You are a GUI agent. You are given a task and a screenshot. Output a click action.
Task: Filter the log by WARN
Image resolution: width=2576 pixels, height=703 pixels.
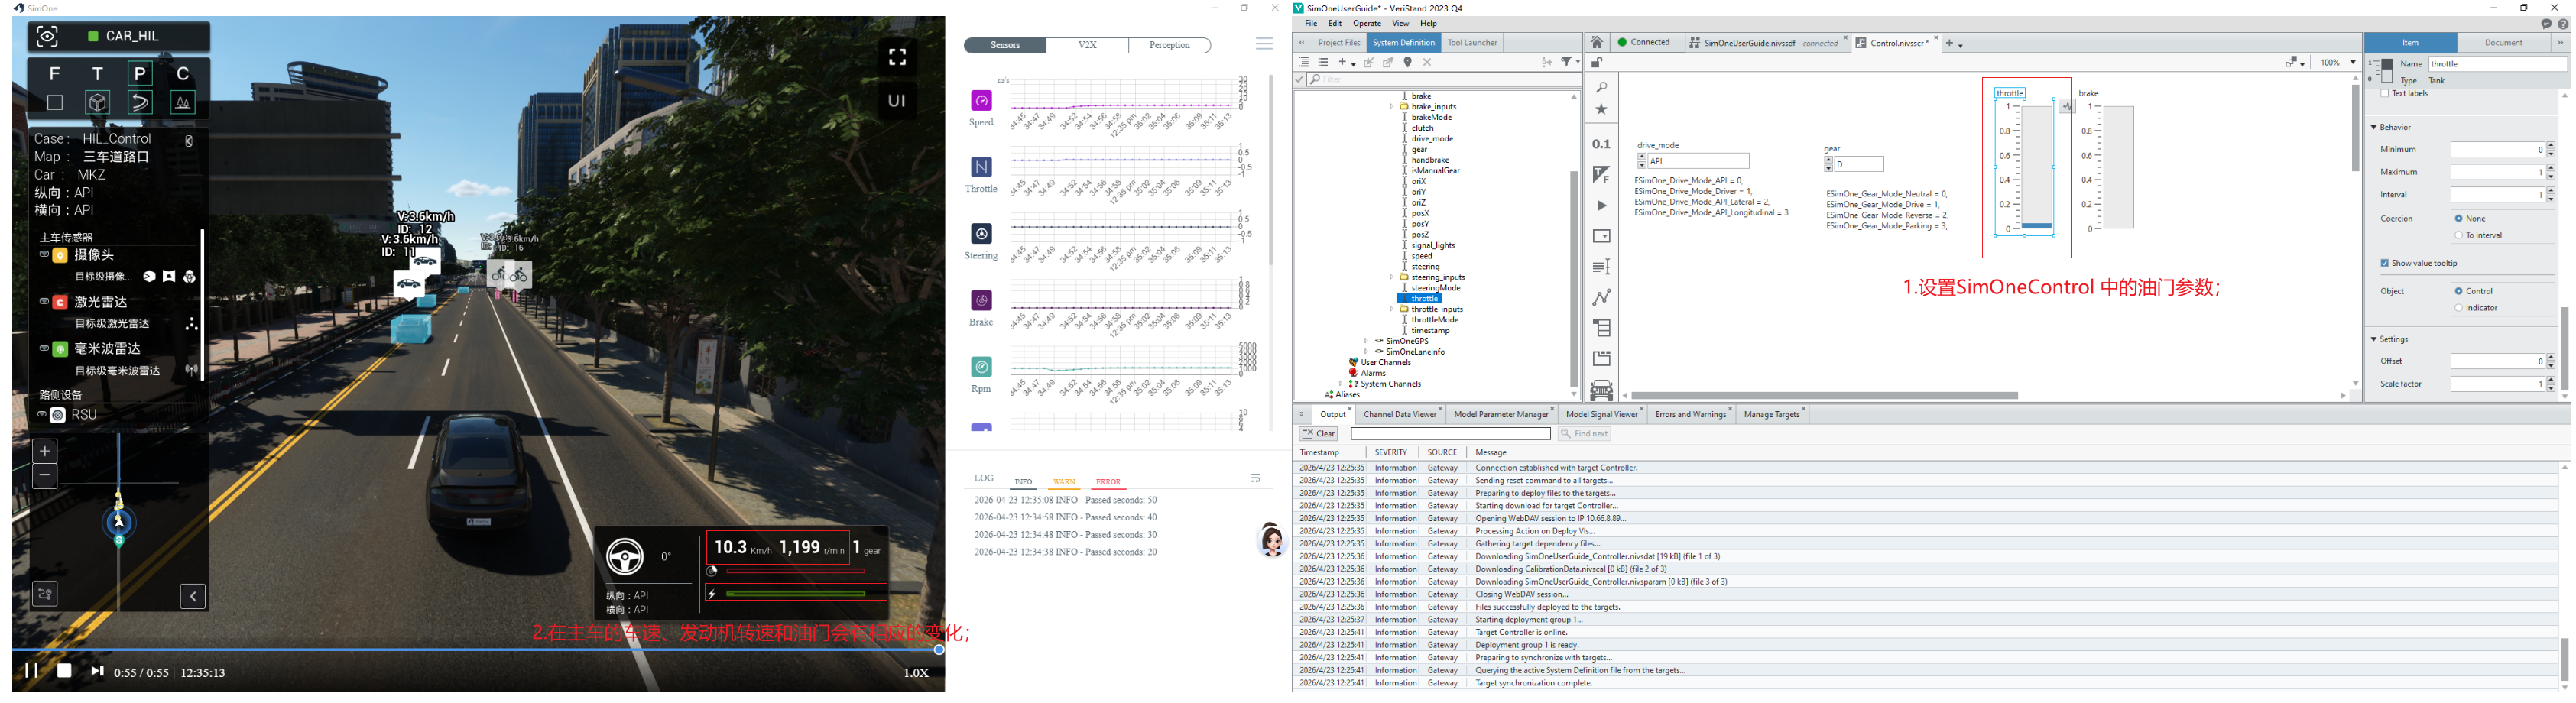point(1064,482)
